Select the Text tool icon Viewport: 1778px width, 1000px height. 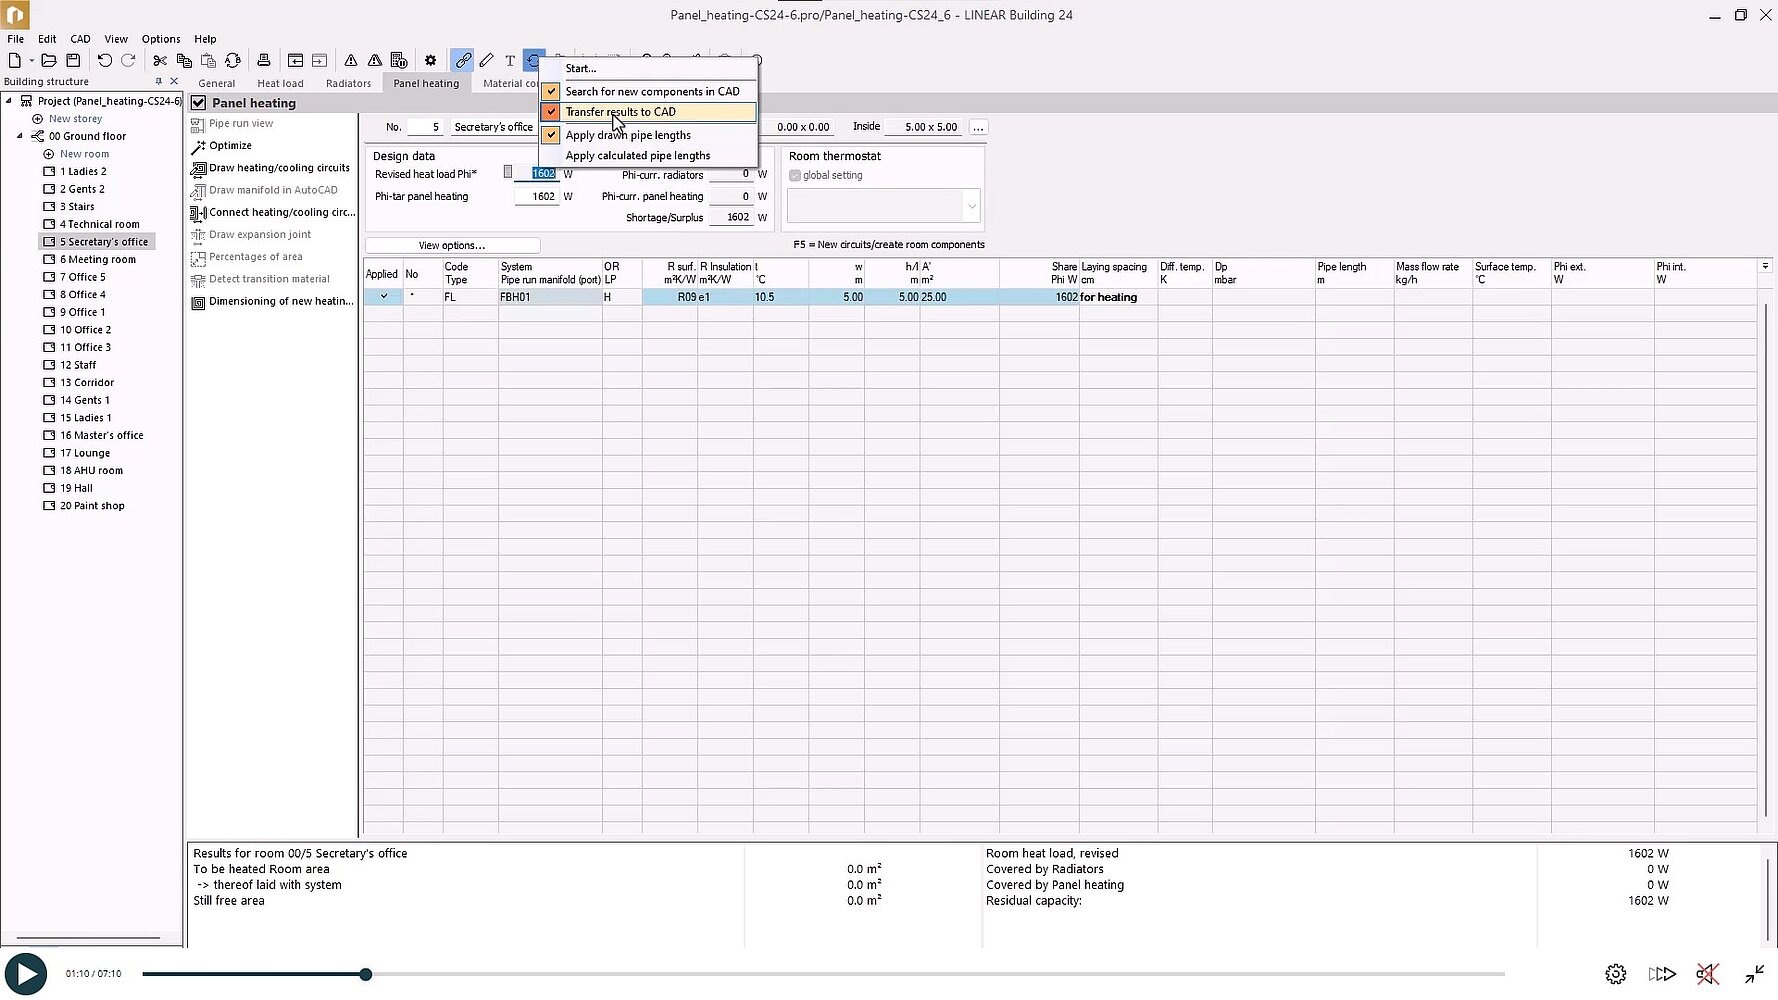coord(510,61)
